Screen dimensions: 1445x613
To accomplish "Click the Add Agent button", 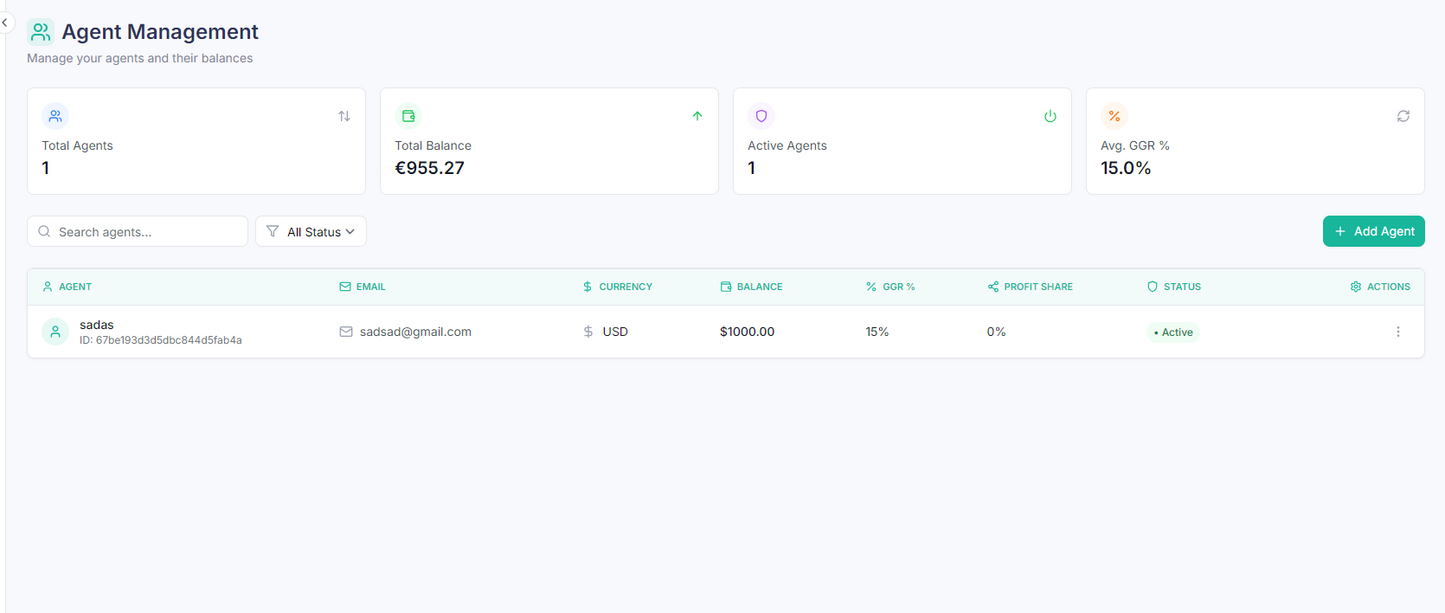I will (1373, 231).
